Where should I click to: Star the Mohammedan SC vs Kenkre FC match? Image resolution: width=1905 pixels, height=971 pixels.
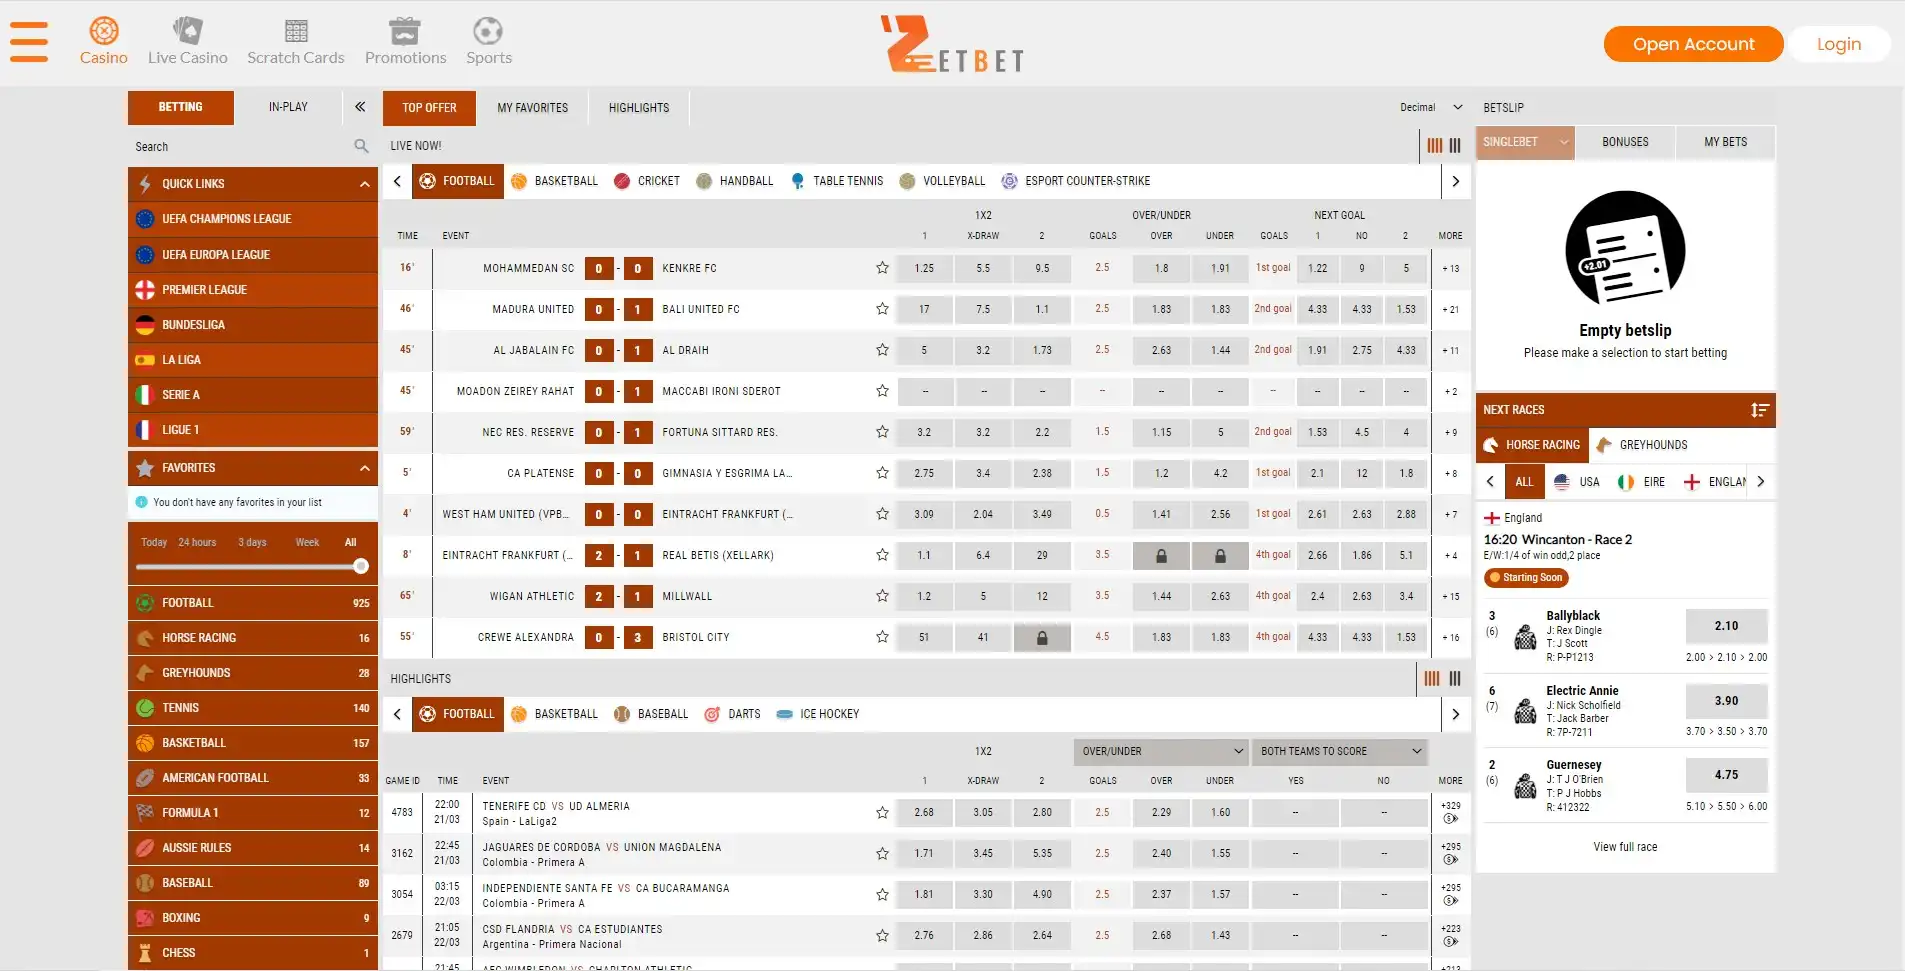pos(882,268)
